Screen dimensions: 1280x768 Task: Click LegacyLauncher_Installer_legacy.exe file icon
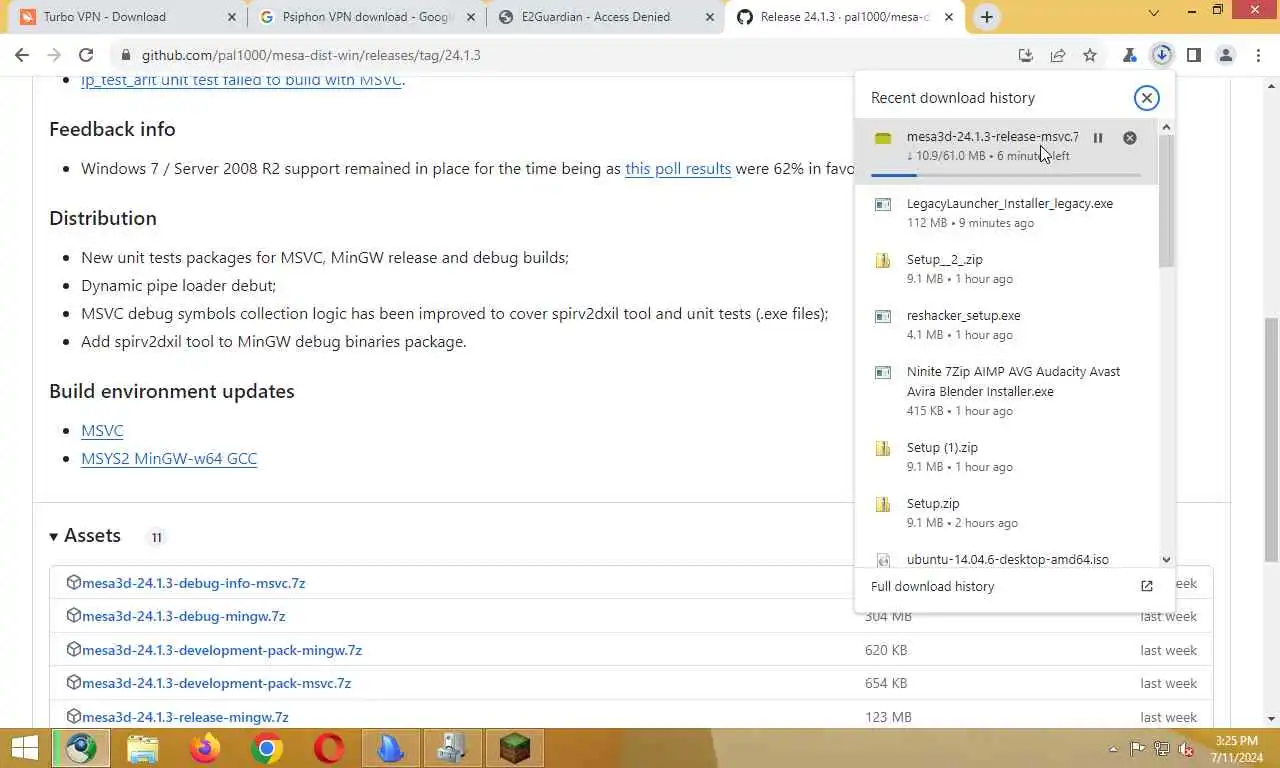(x=883, y=204)
